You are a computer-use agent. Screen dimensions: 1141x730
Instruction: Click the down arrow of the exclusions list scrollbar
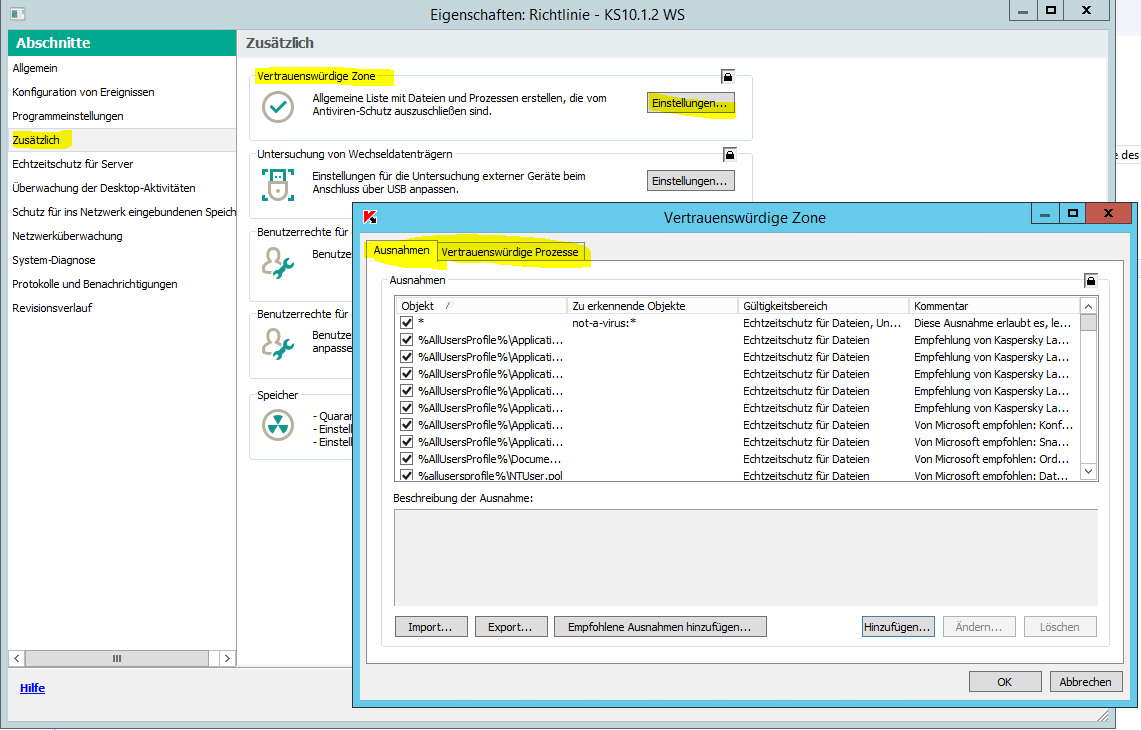(x=1089, y=472)
